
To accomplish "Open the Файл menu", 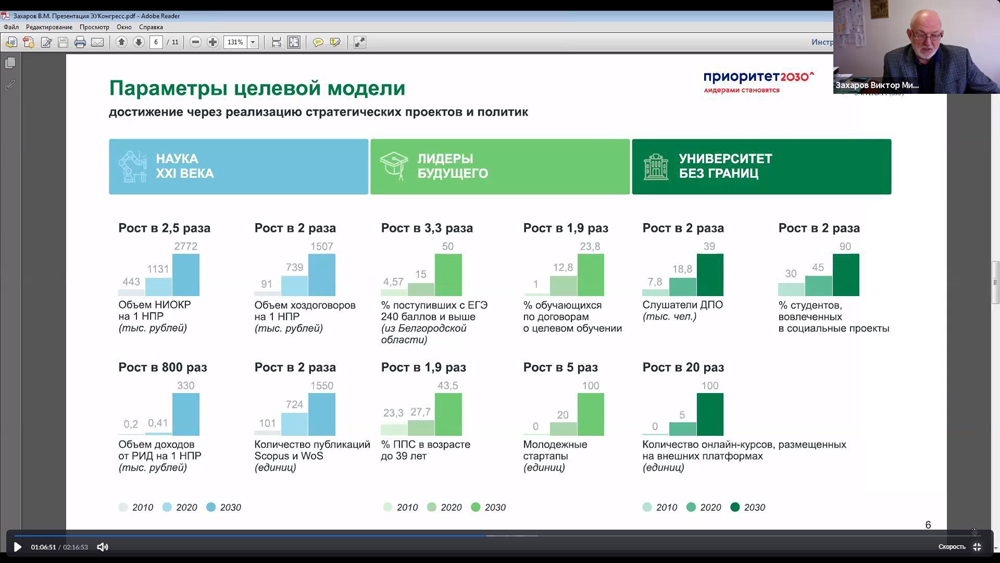I will pos(11,27).
